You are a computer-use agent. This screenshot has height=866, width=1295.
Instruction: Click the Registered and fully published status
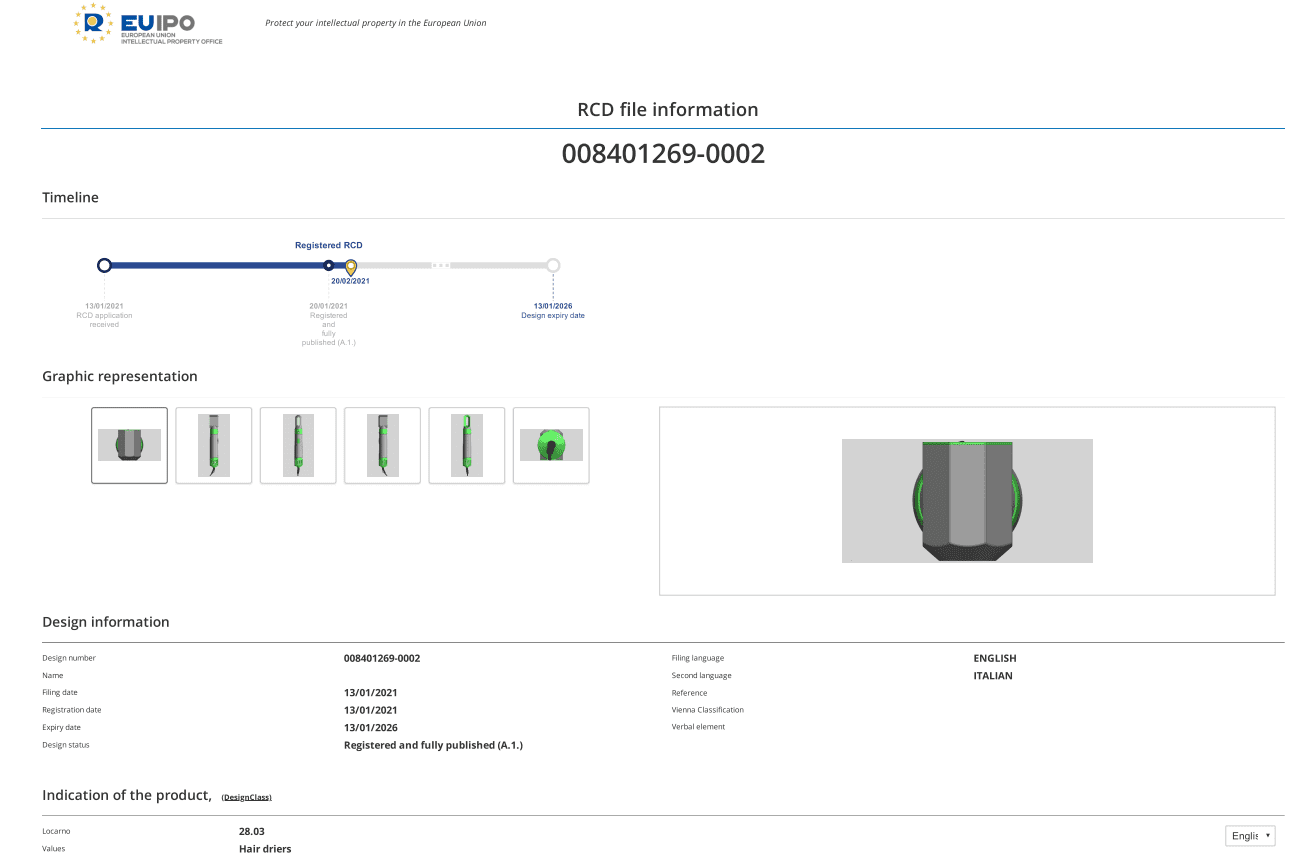coord(433,745)
